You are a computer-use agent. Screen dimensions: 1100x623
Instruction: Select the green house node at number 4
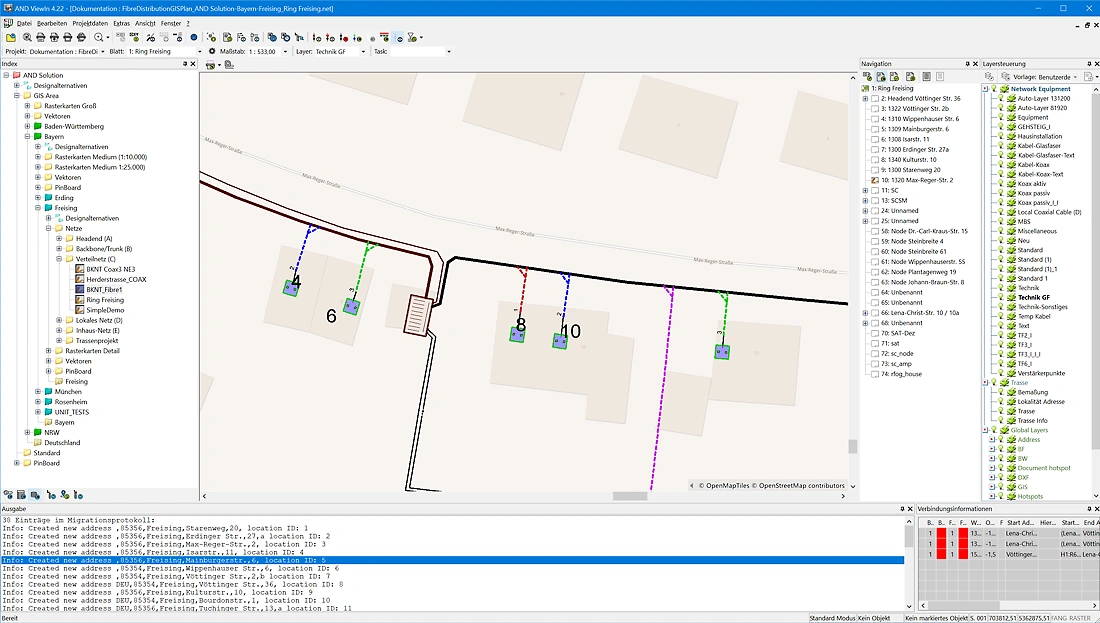click(x=290, y=288)
